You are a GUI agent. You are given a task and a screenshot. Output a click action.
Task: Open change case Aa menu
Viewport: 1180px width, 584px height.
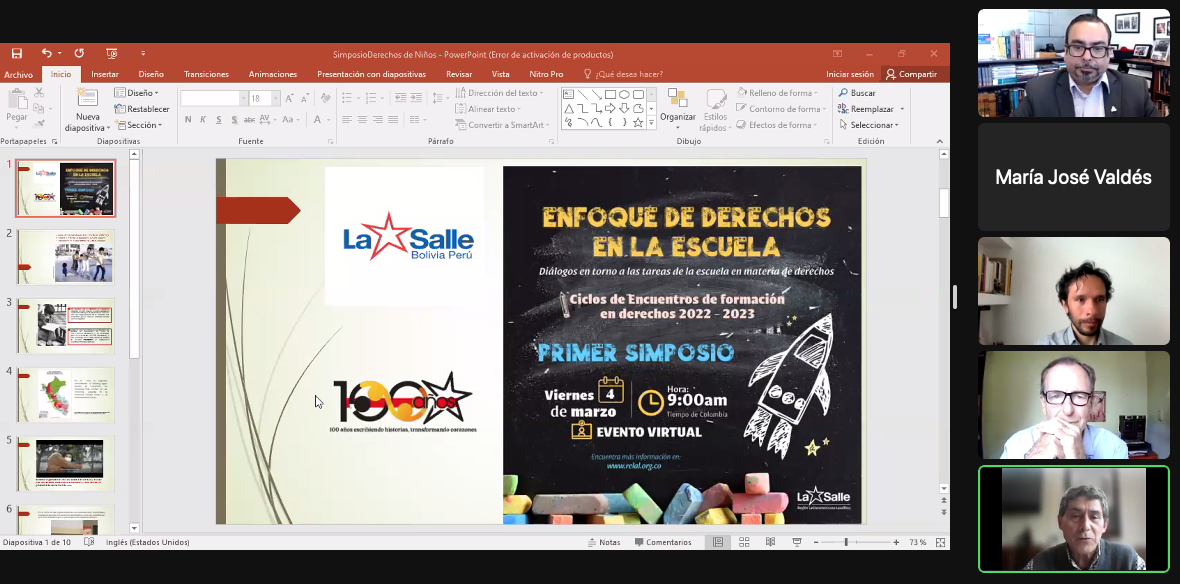[x=292, y=120]
